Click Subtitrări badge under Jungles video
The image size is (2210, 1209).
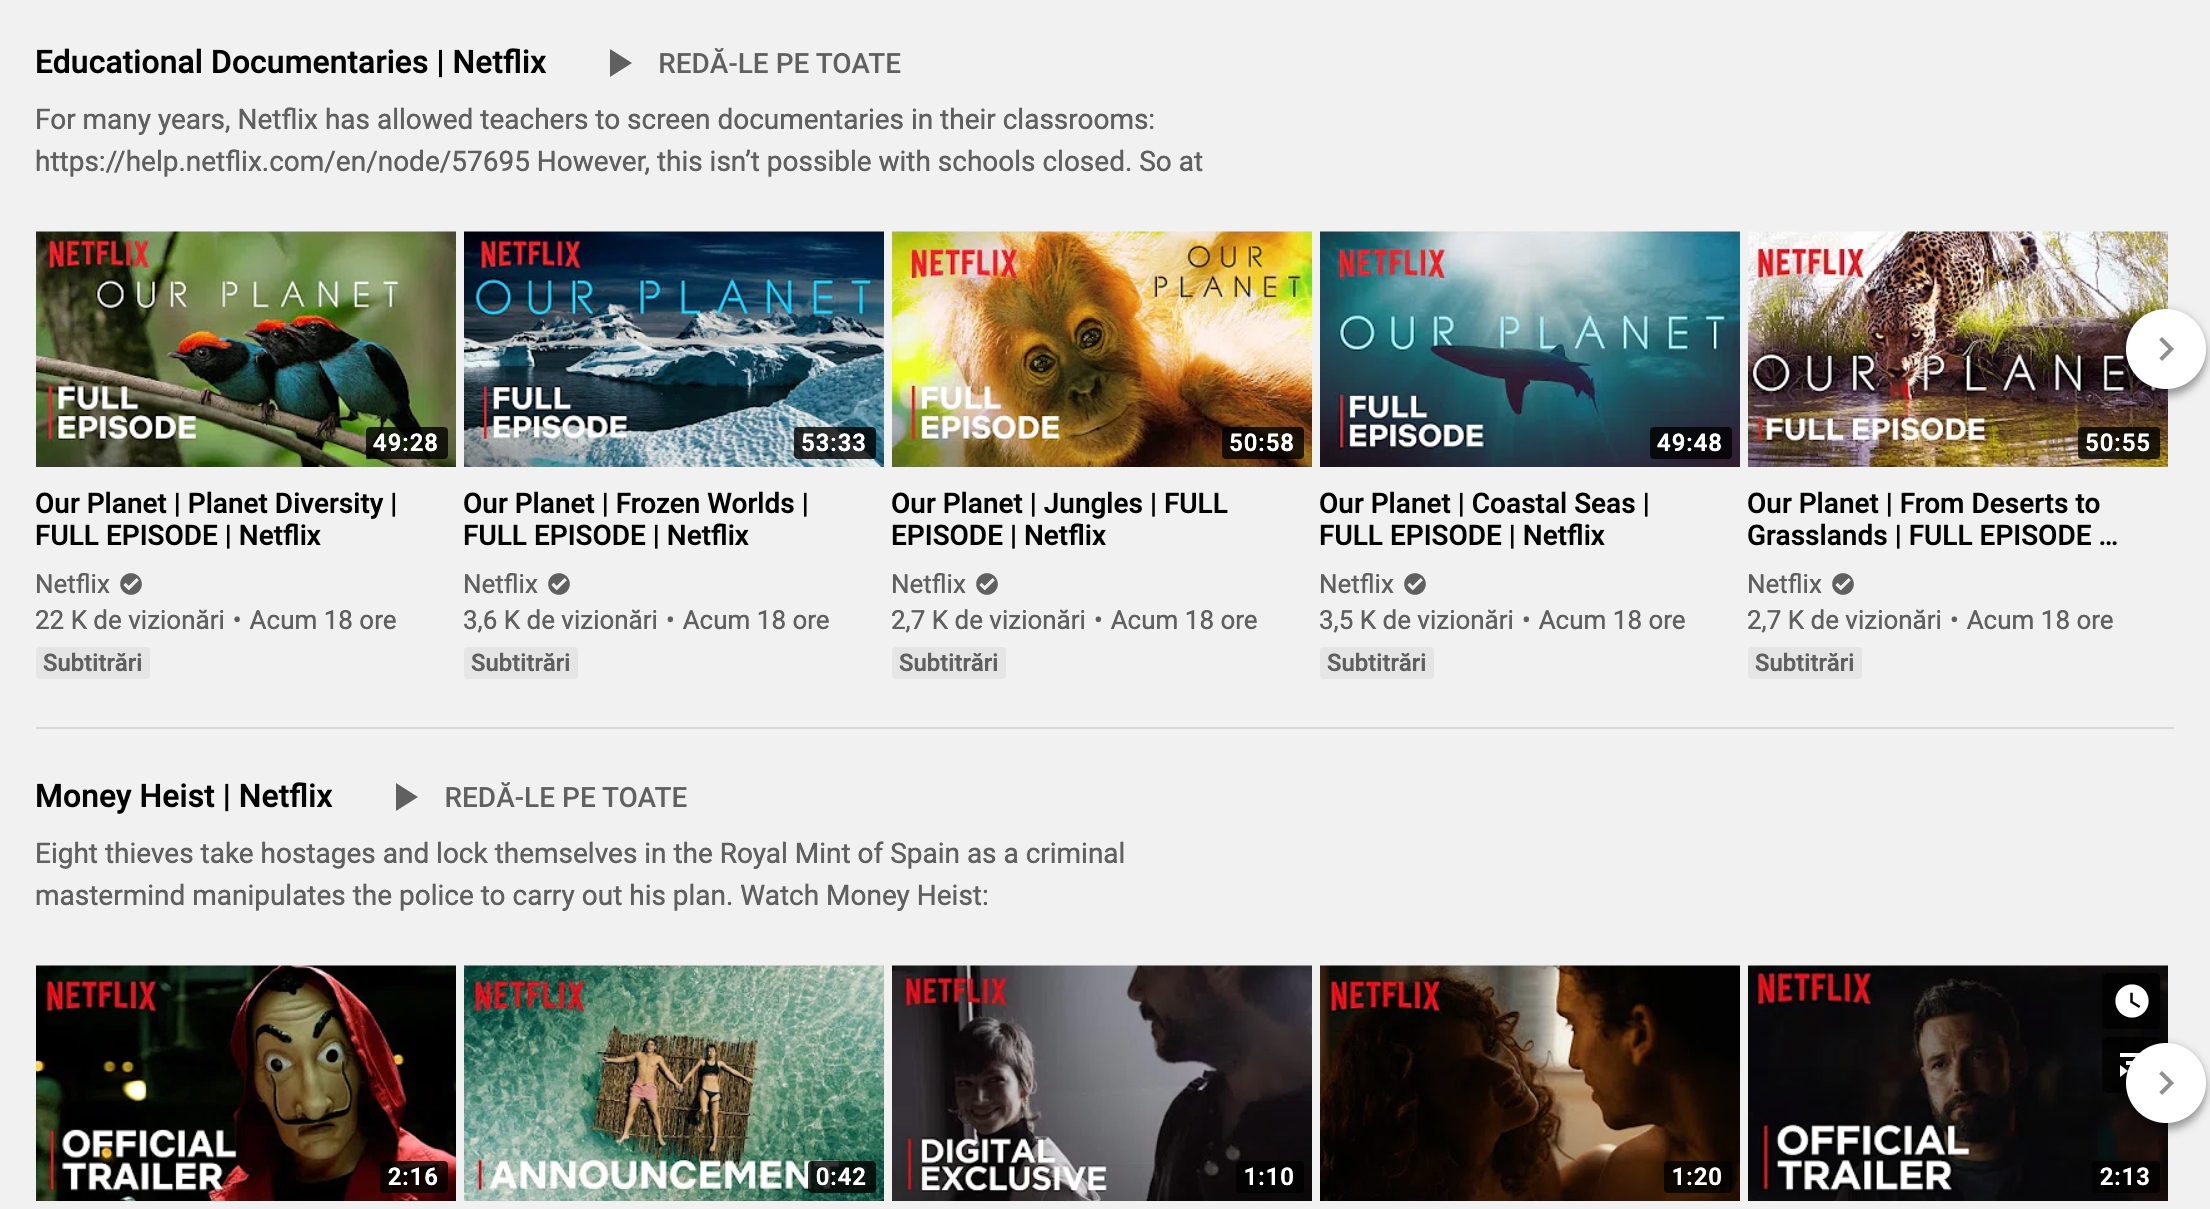pyautogui.click(x=949, y=663)
